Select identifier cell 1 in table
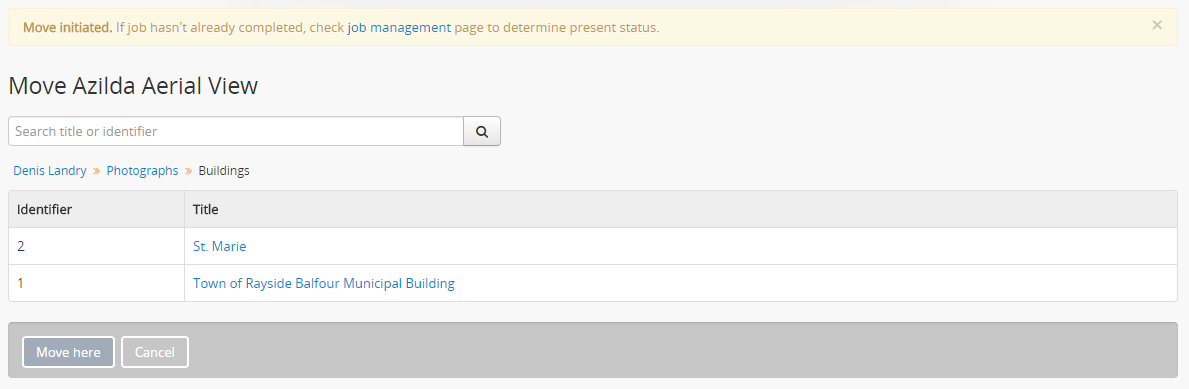 pos(96,284)
